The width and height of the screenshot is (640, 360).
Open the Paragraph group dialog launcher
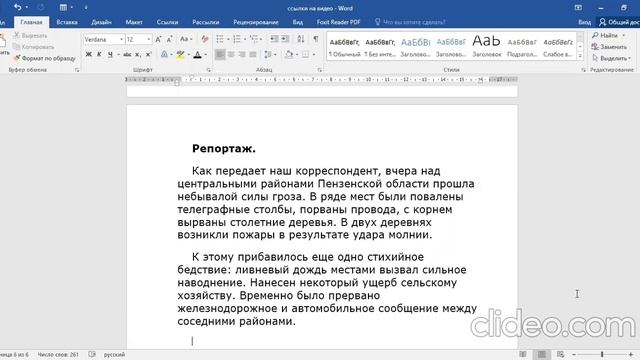[x=319, y=70]
